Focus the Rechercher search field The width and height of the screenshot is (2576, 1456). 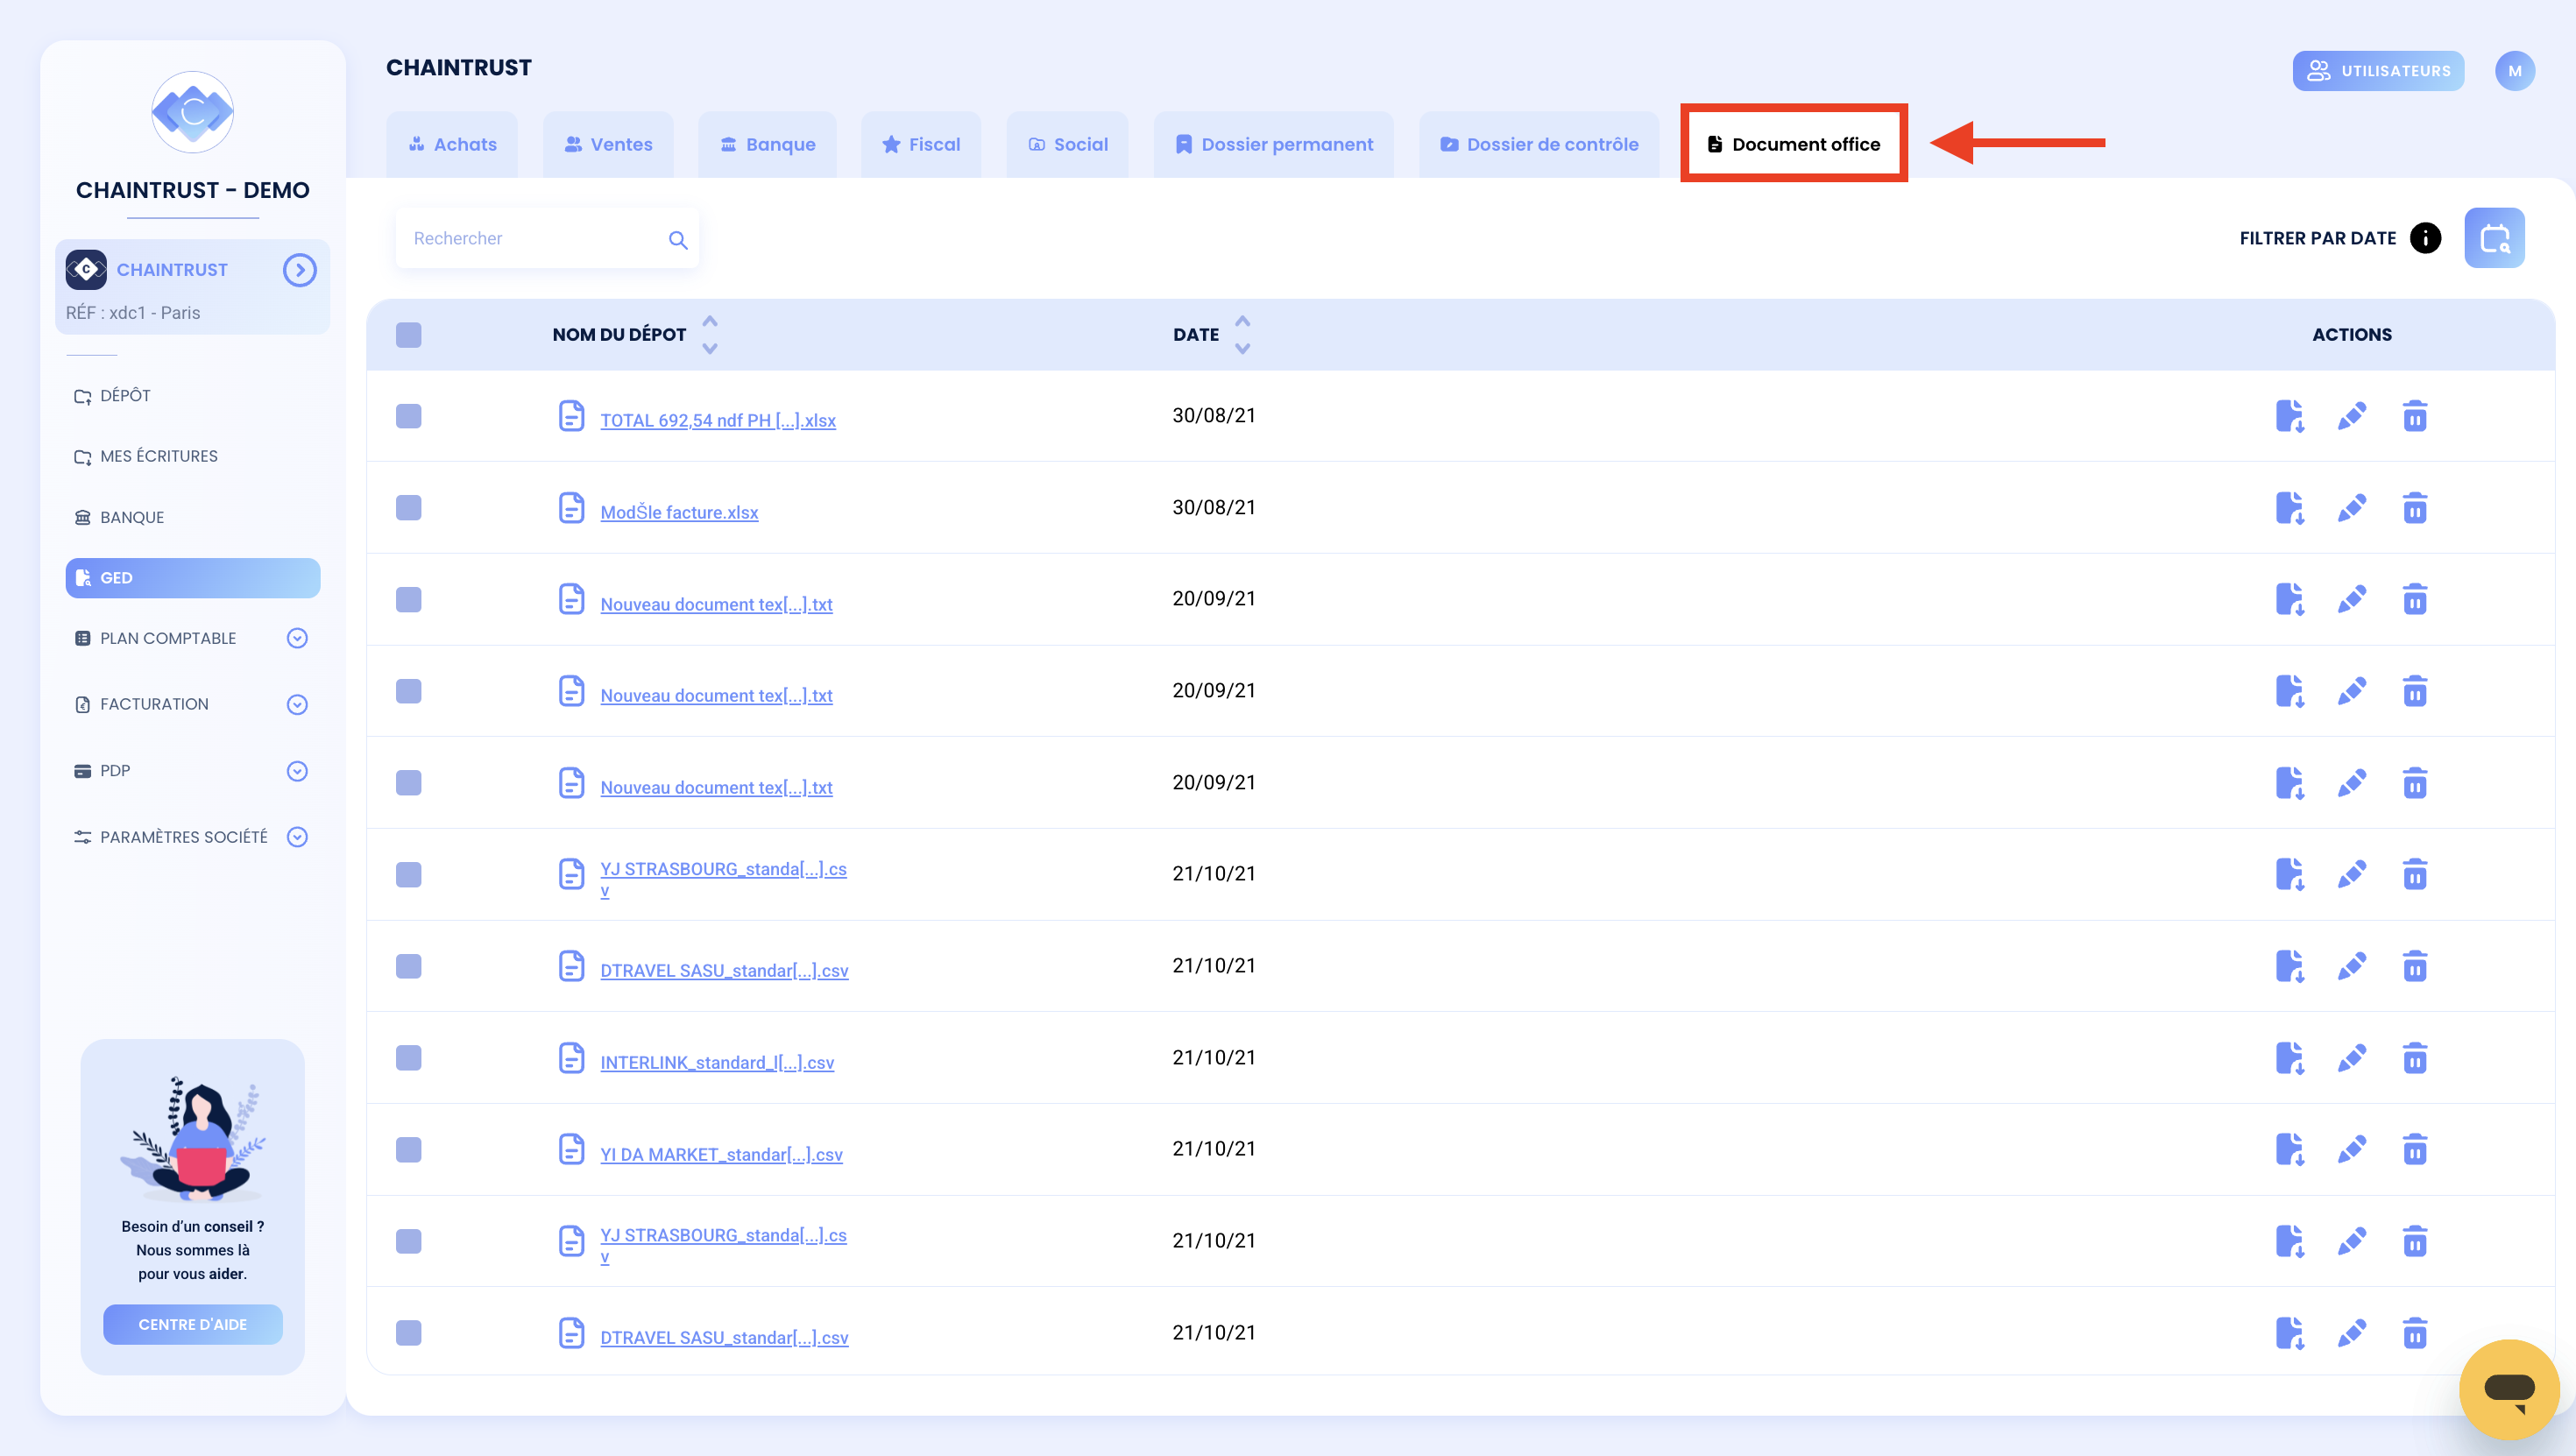547,238
